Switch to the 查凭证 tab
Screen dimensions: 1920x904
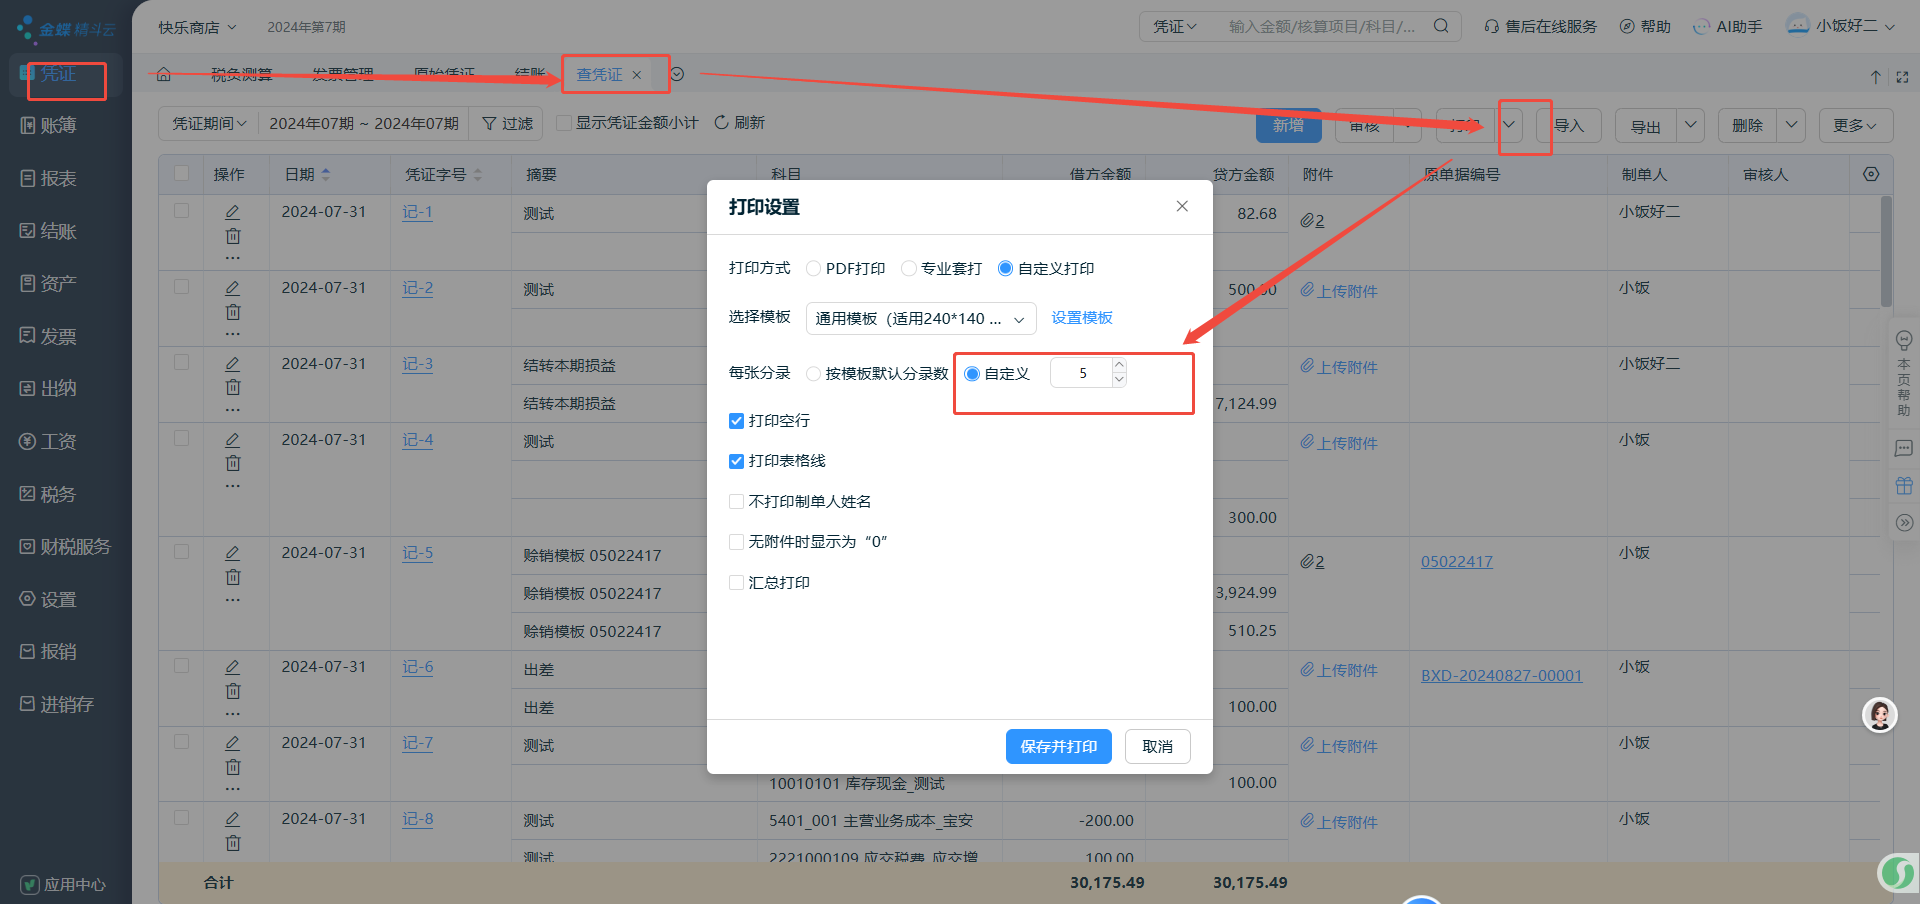600,75
